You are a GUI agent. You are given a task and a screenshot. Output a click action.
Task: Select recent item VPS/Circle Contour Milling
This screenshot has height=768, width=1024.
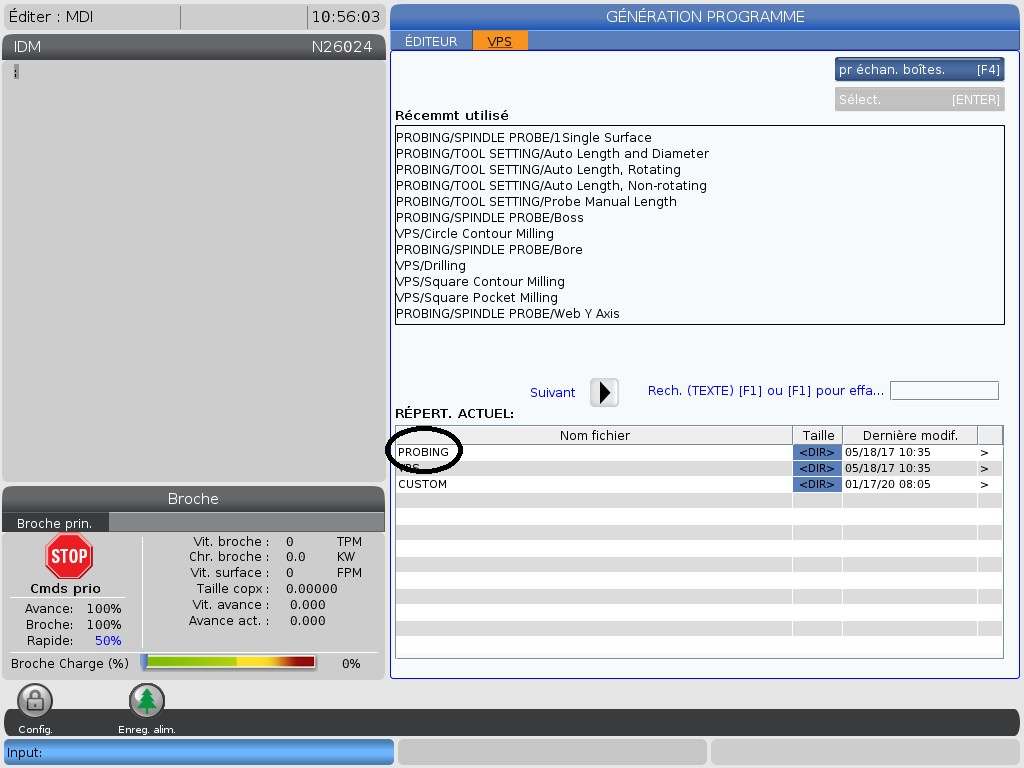[474, 233]
